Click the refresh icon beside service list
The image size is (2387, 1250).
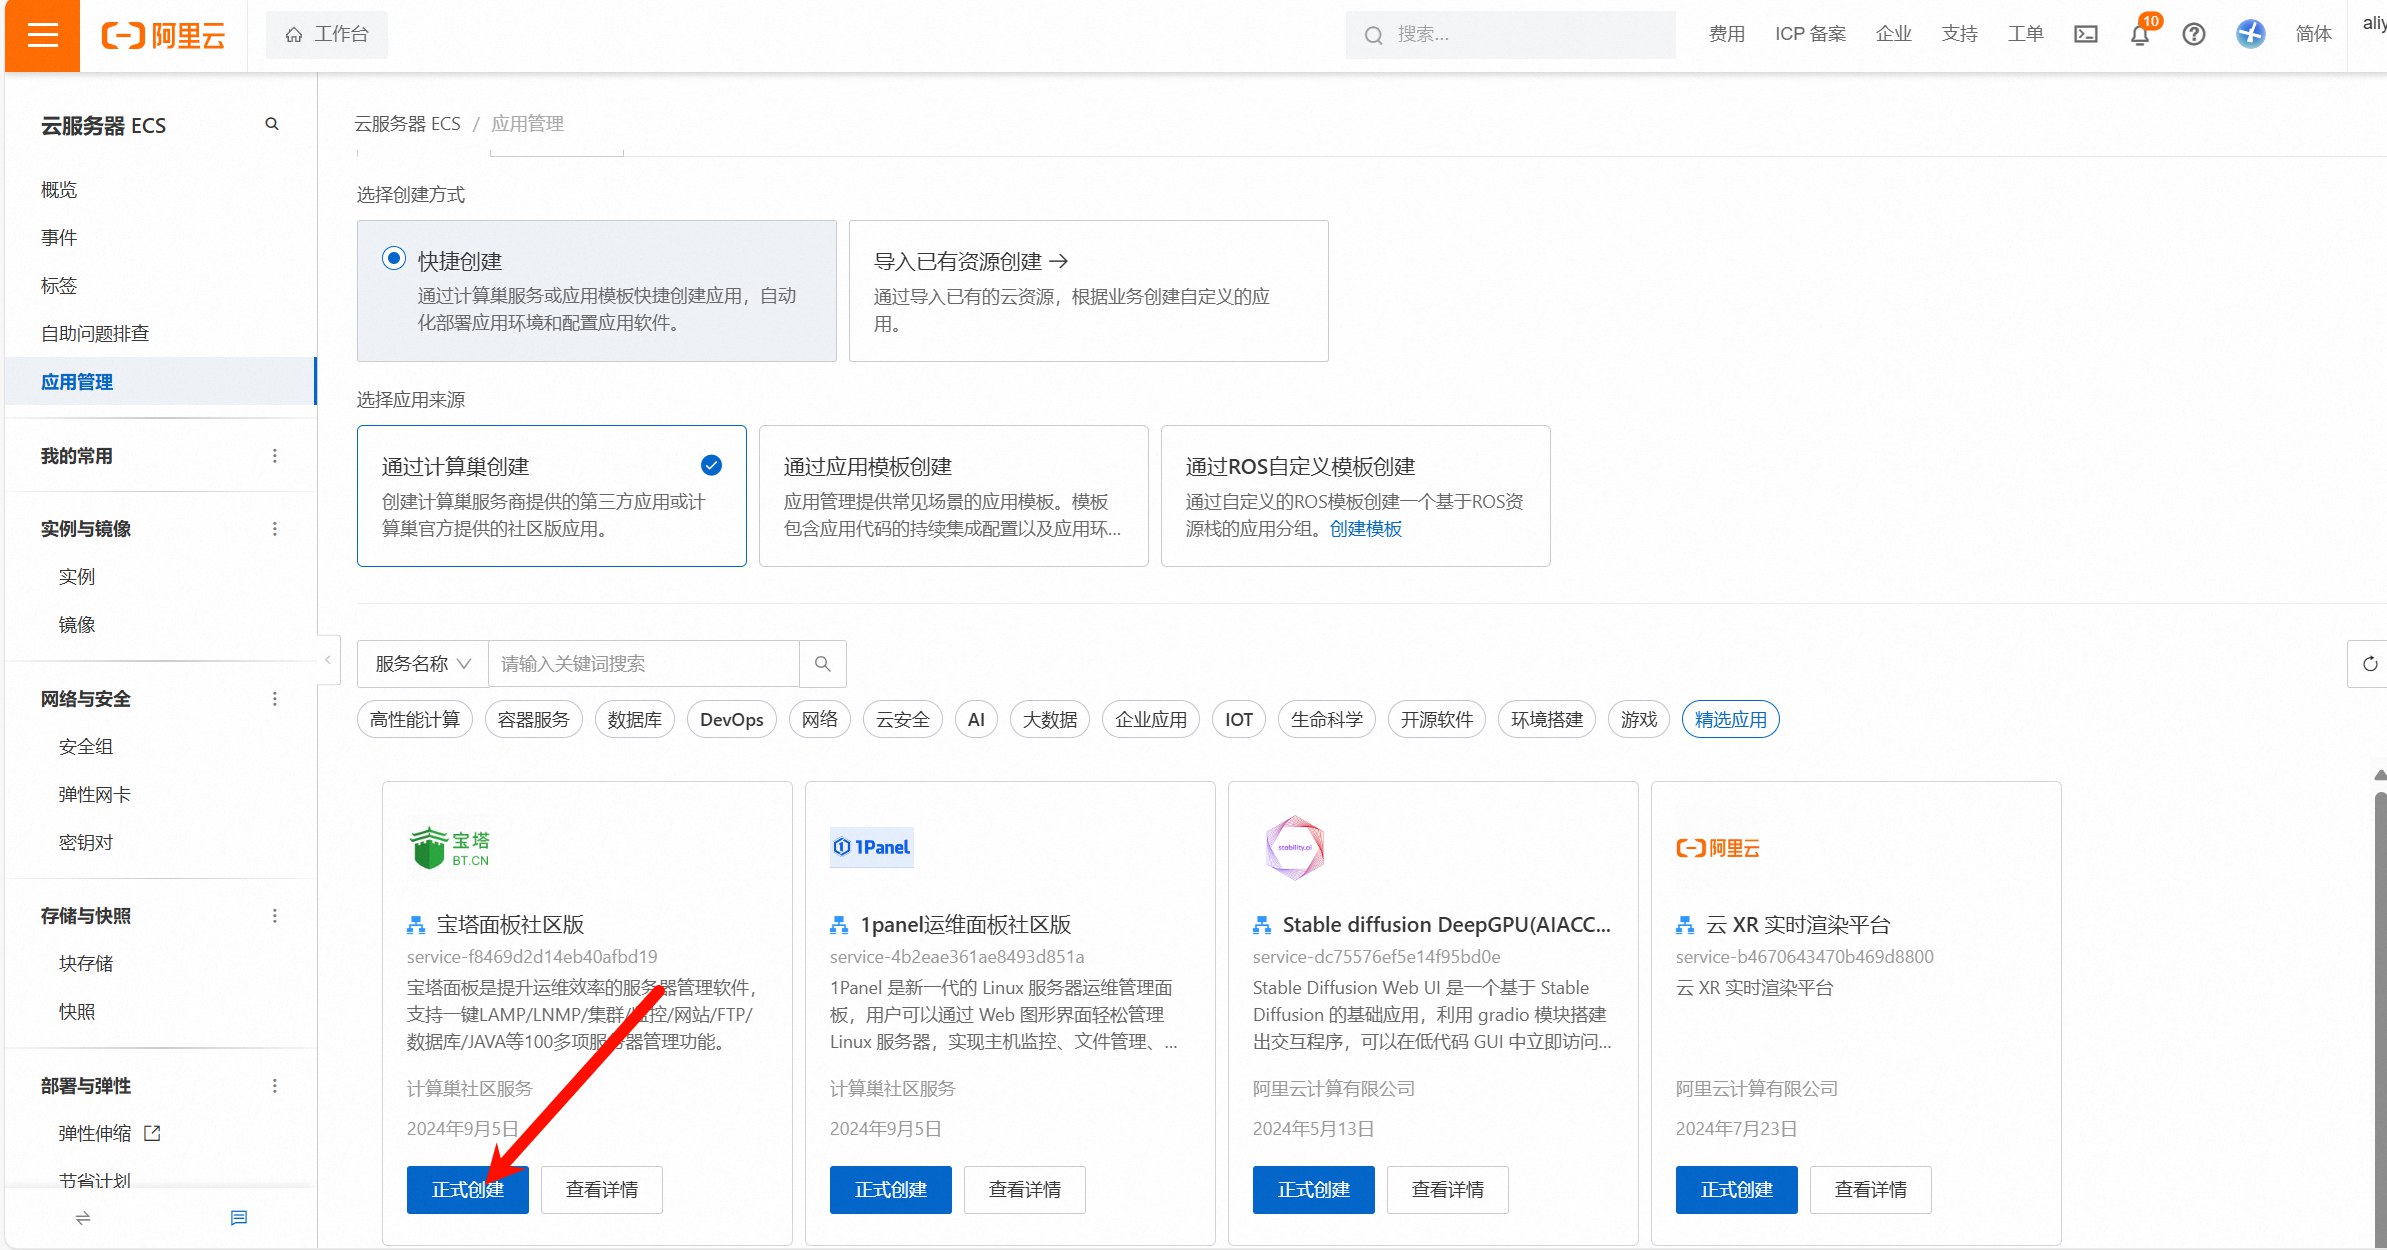2369,664
